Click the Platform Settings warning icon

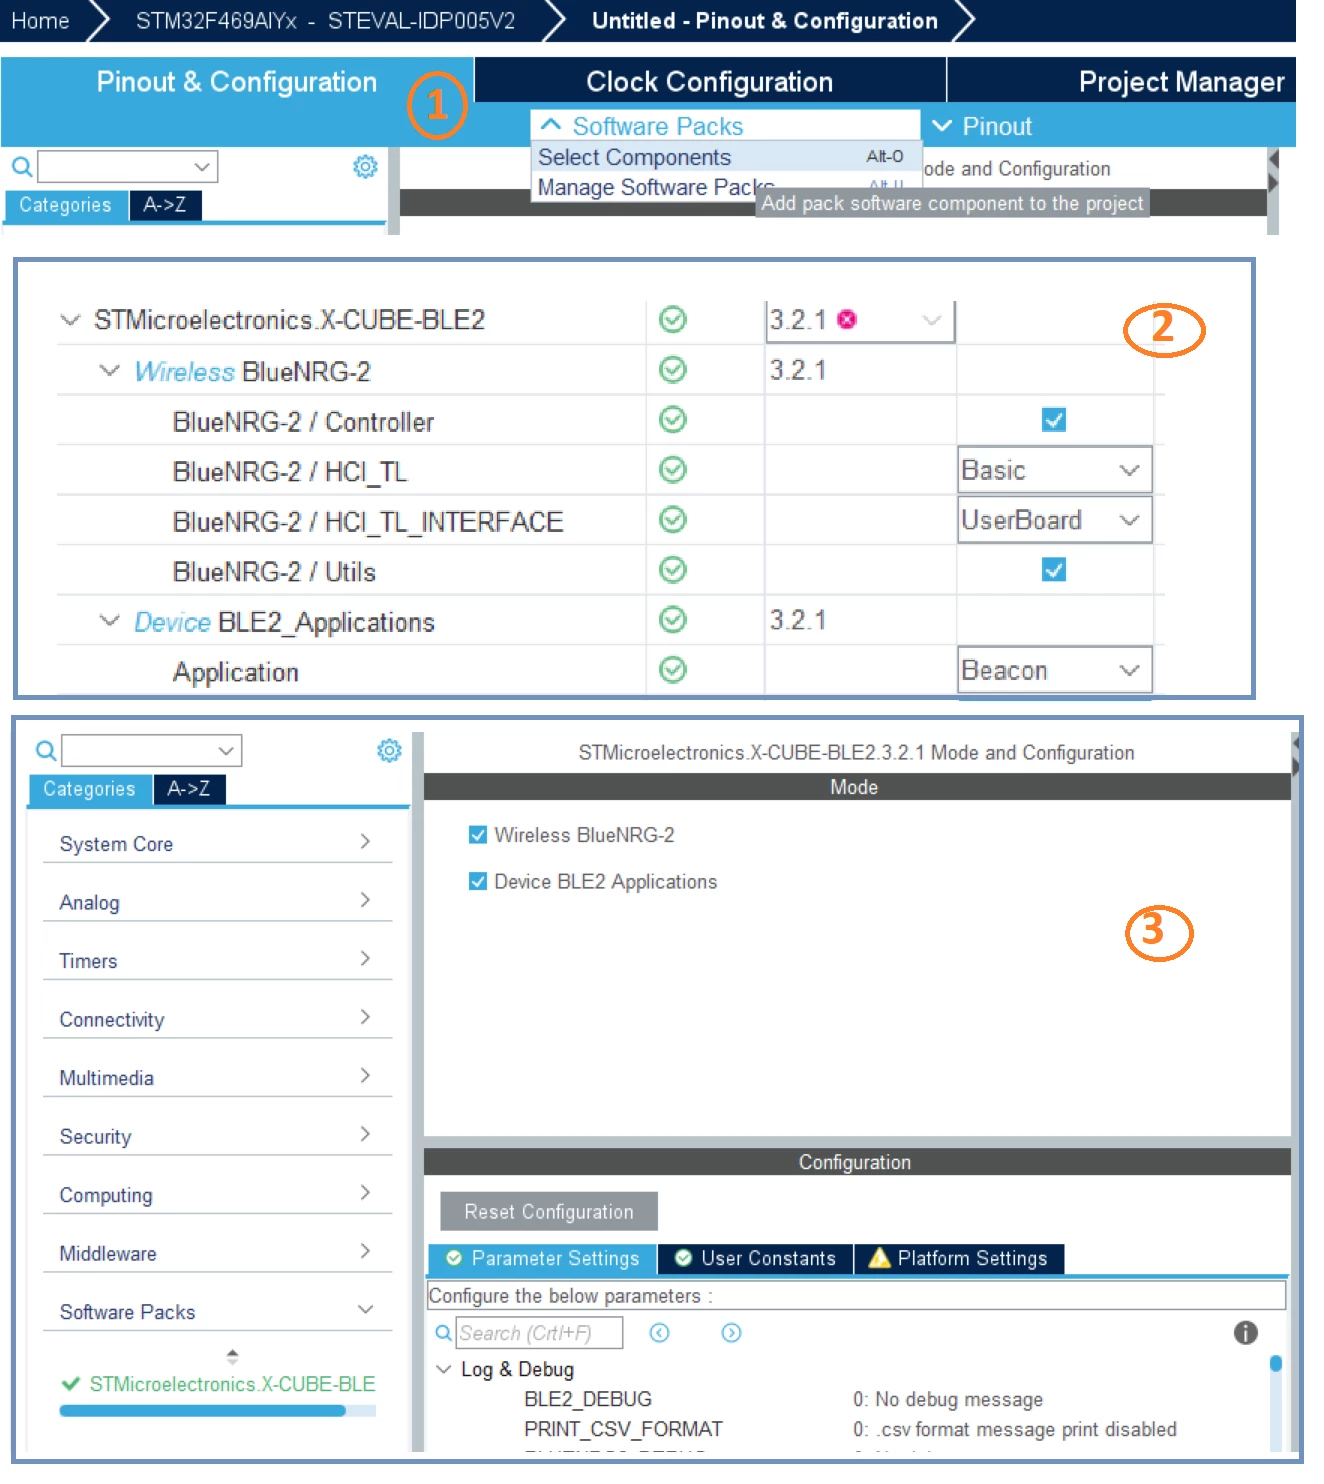coord(879,1257)
